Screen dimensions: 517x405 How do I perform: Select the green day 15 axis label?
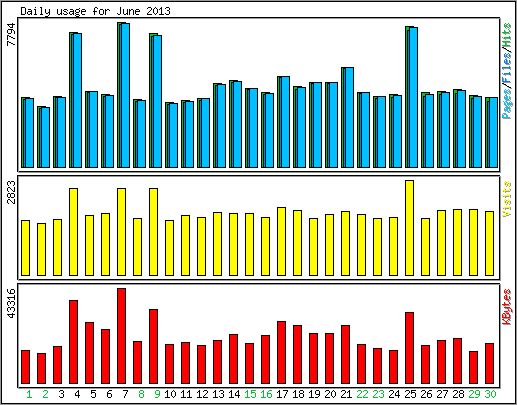coord(250,394)
